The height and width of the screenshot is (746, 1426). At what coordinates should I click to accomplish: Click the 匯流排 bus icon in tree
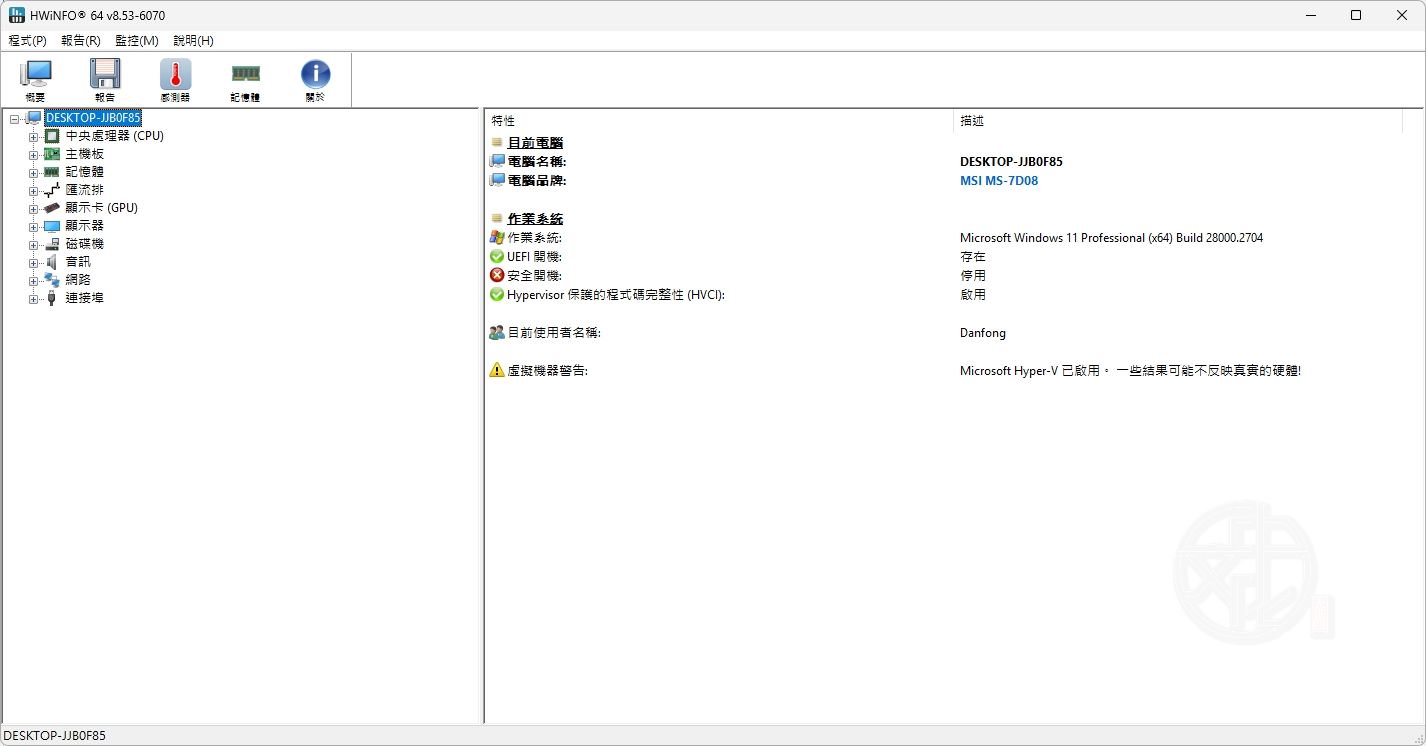[x=52, y=190]
